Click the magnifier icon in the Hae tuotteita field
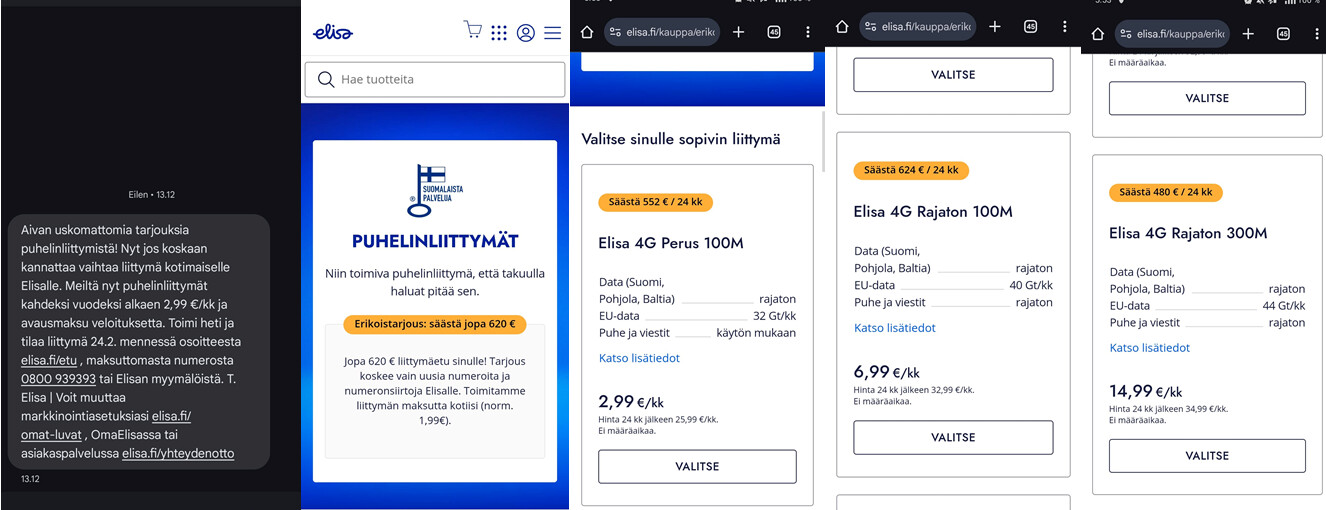The image size is (1326, 510). coord(325,79)
